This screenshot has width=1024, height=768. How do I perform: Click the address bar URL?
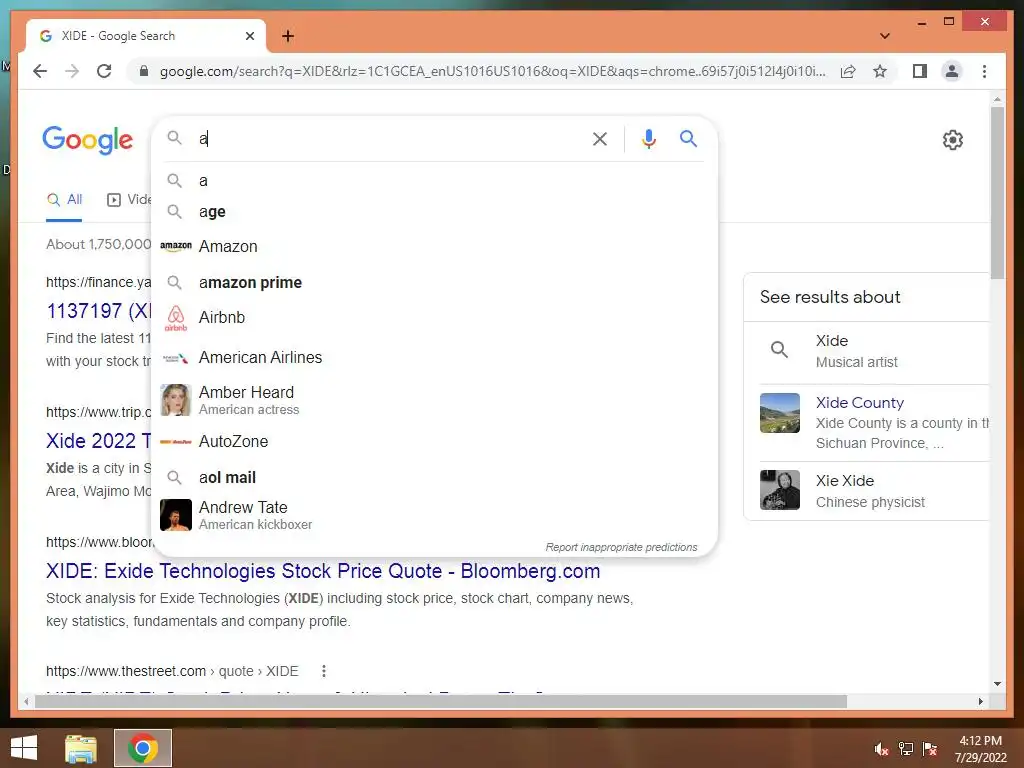(x=492, y=71)
